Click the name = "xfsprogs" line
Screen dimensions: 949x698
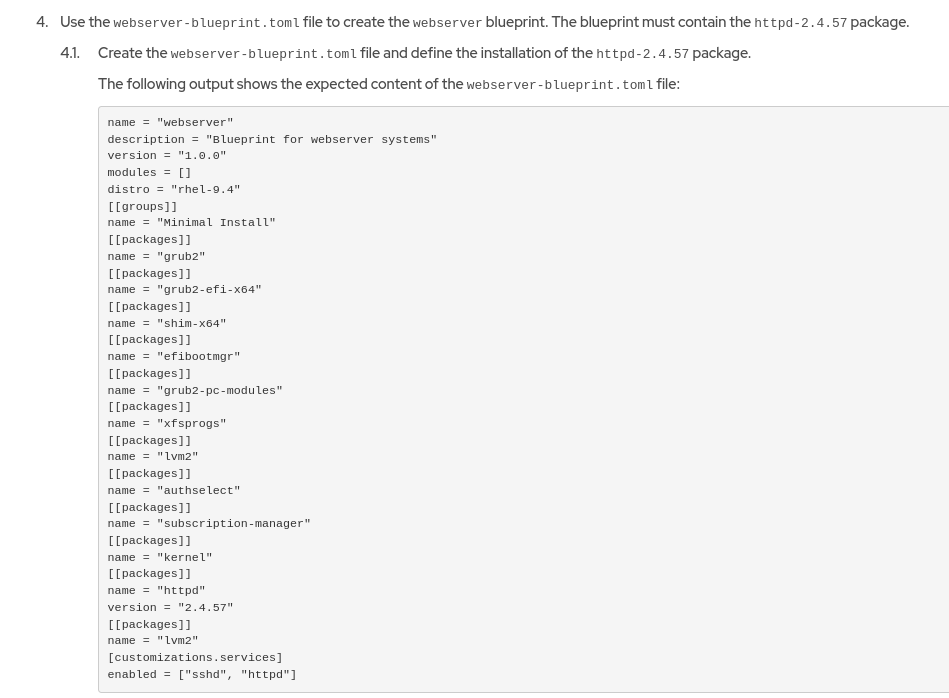point(167,424)
